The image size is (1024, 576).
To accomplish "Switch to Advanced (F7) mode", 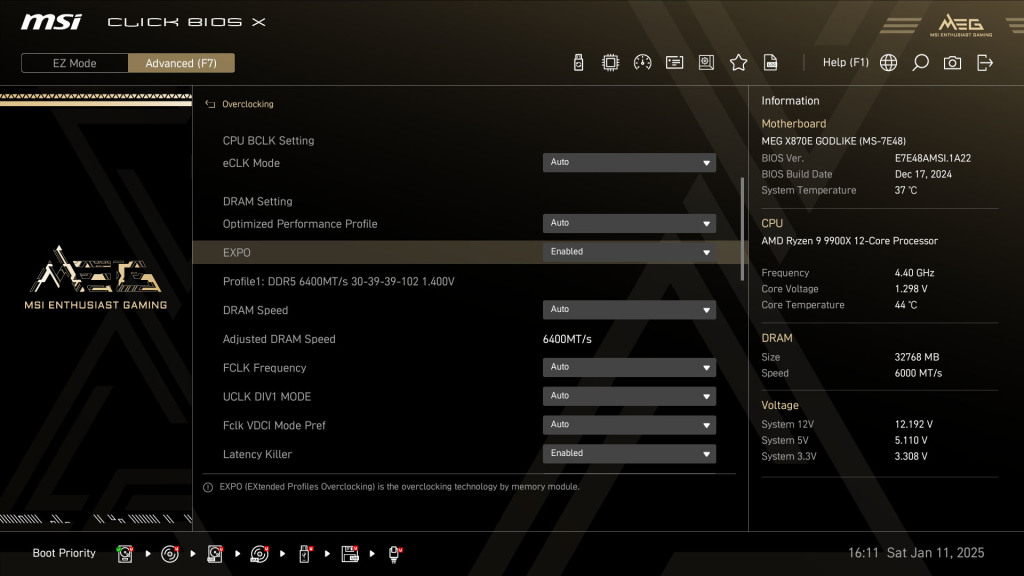I will (181, 63).
